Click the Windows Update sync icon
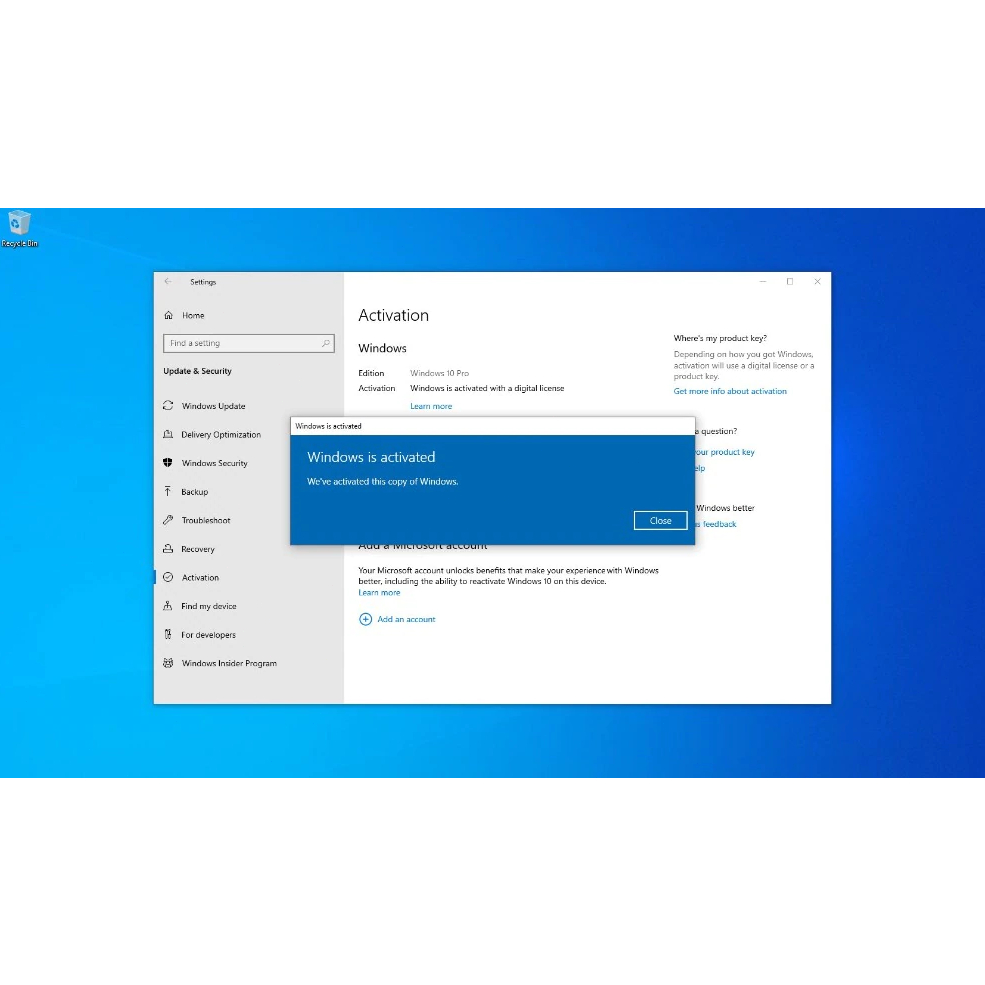This screenshot has height=985, width=985. pos(168,406)
